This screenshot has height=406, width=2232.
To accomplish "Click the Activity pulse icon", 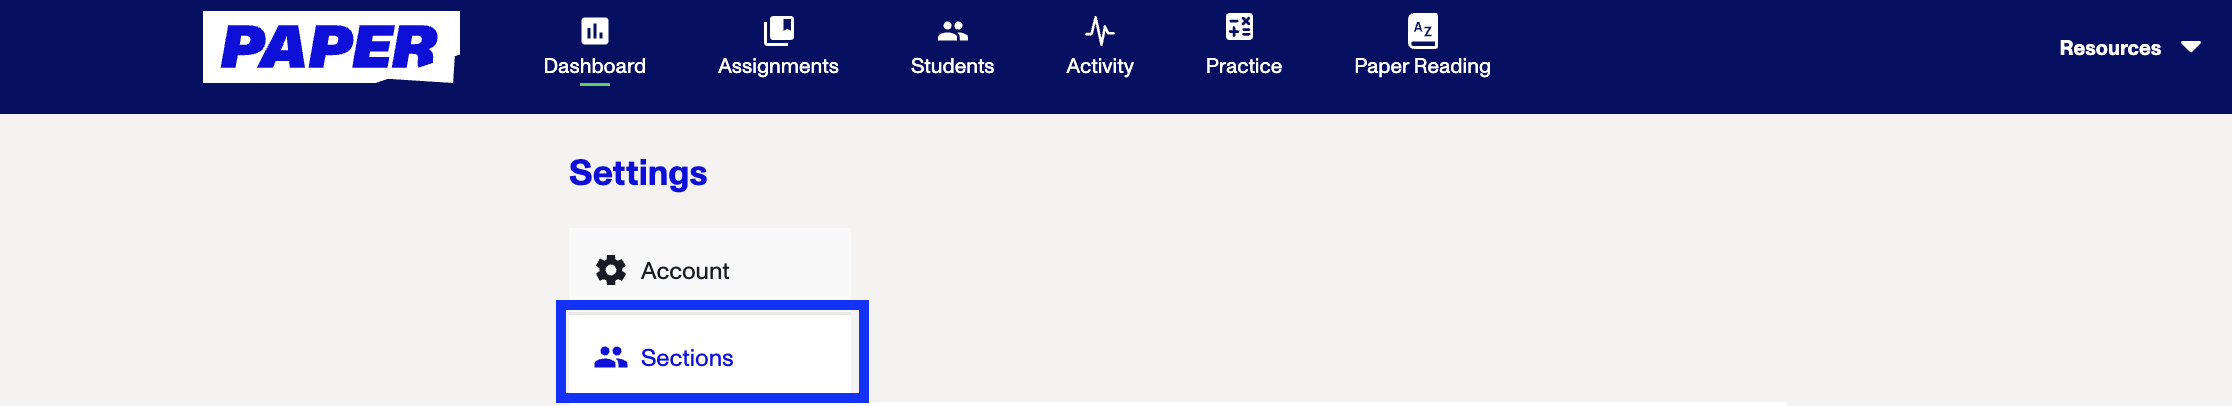I will [1100, 31].
